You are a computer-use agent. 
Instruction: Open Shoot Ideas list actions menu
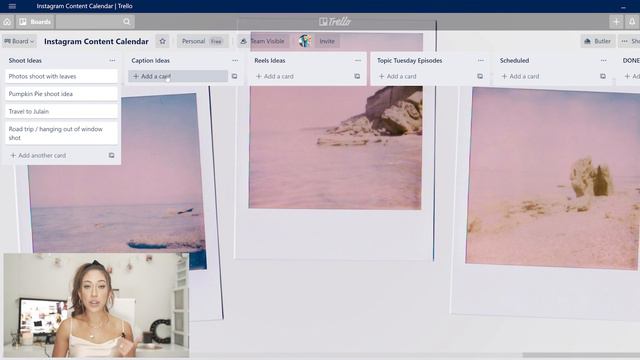(112, 60)
